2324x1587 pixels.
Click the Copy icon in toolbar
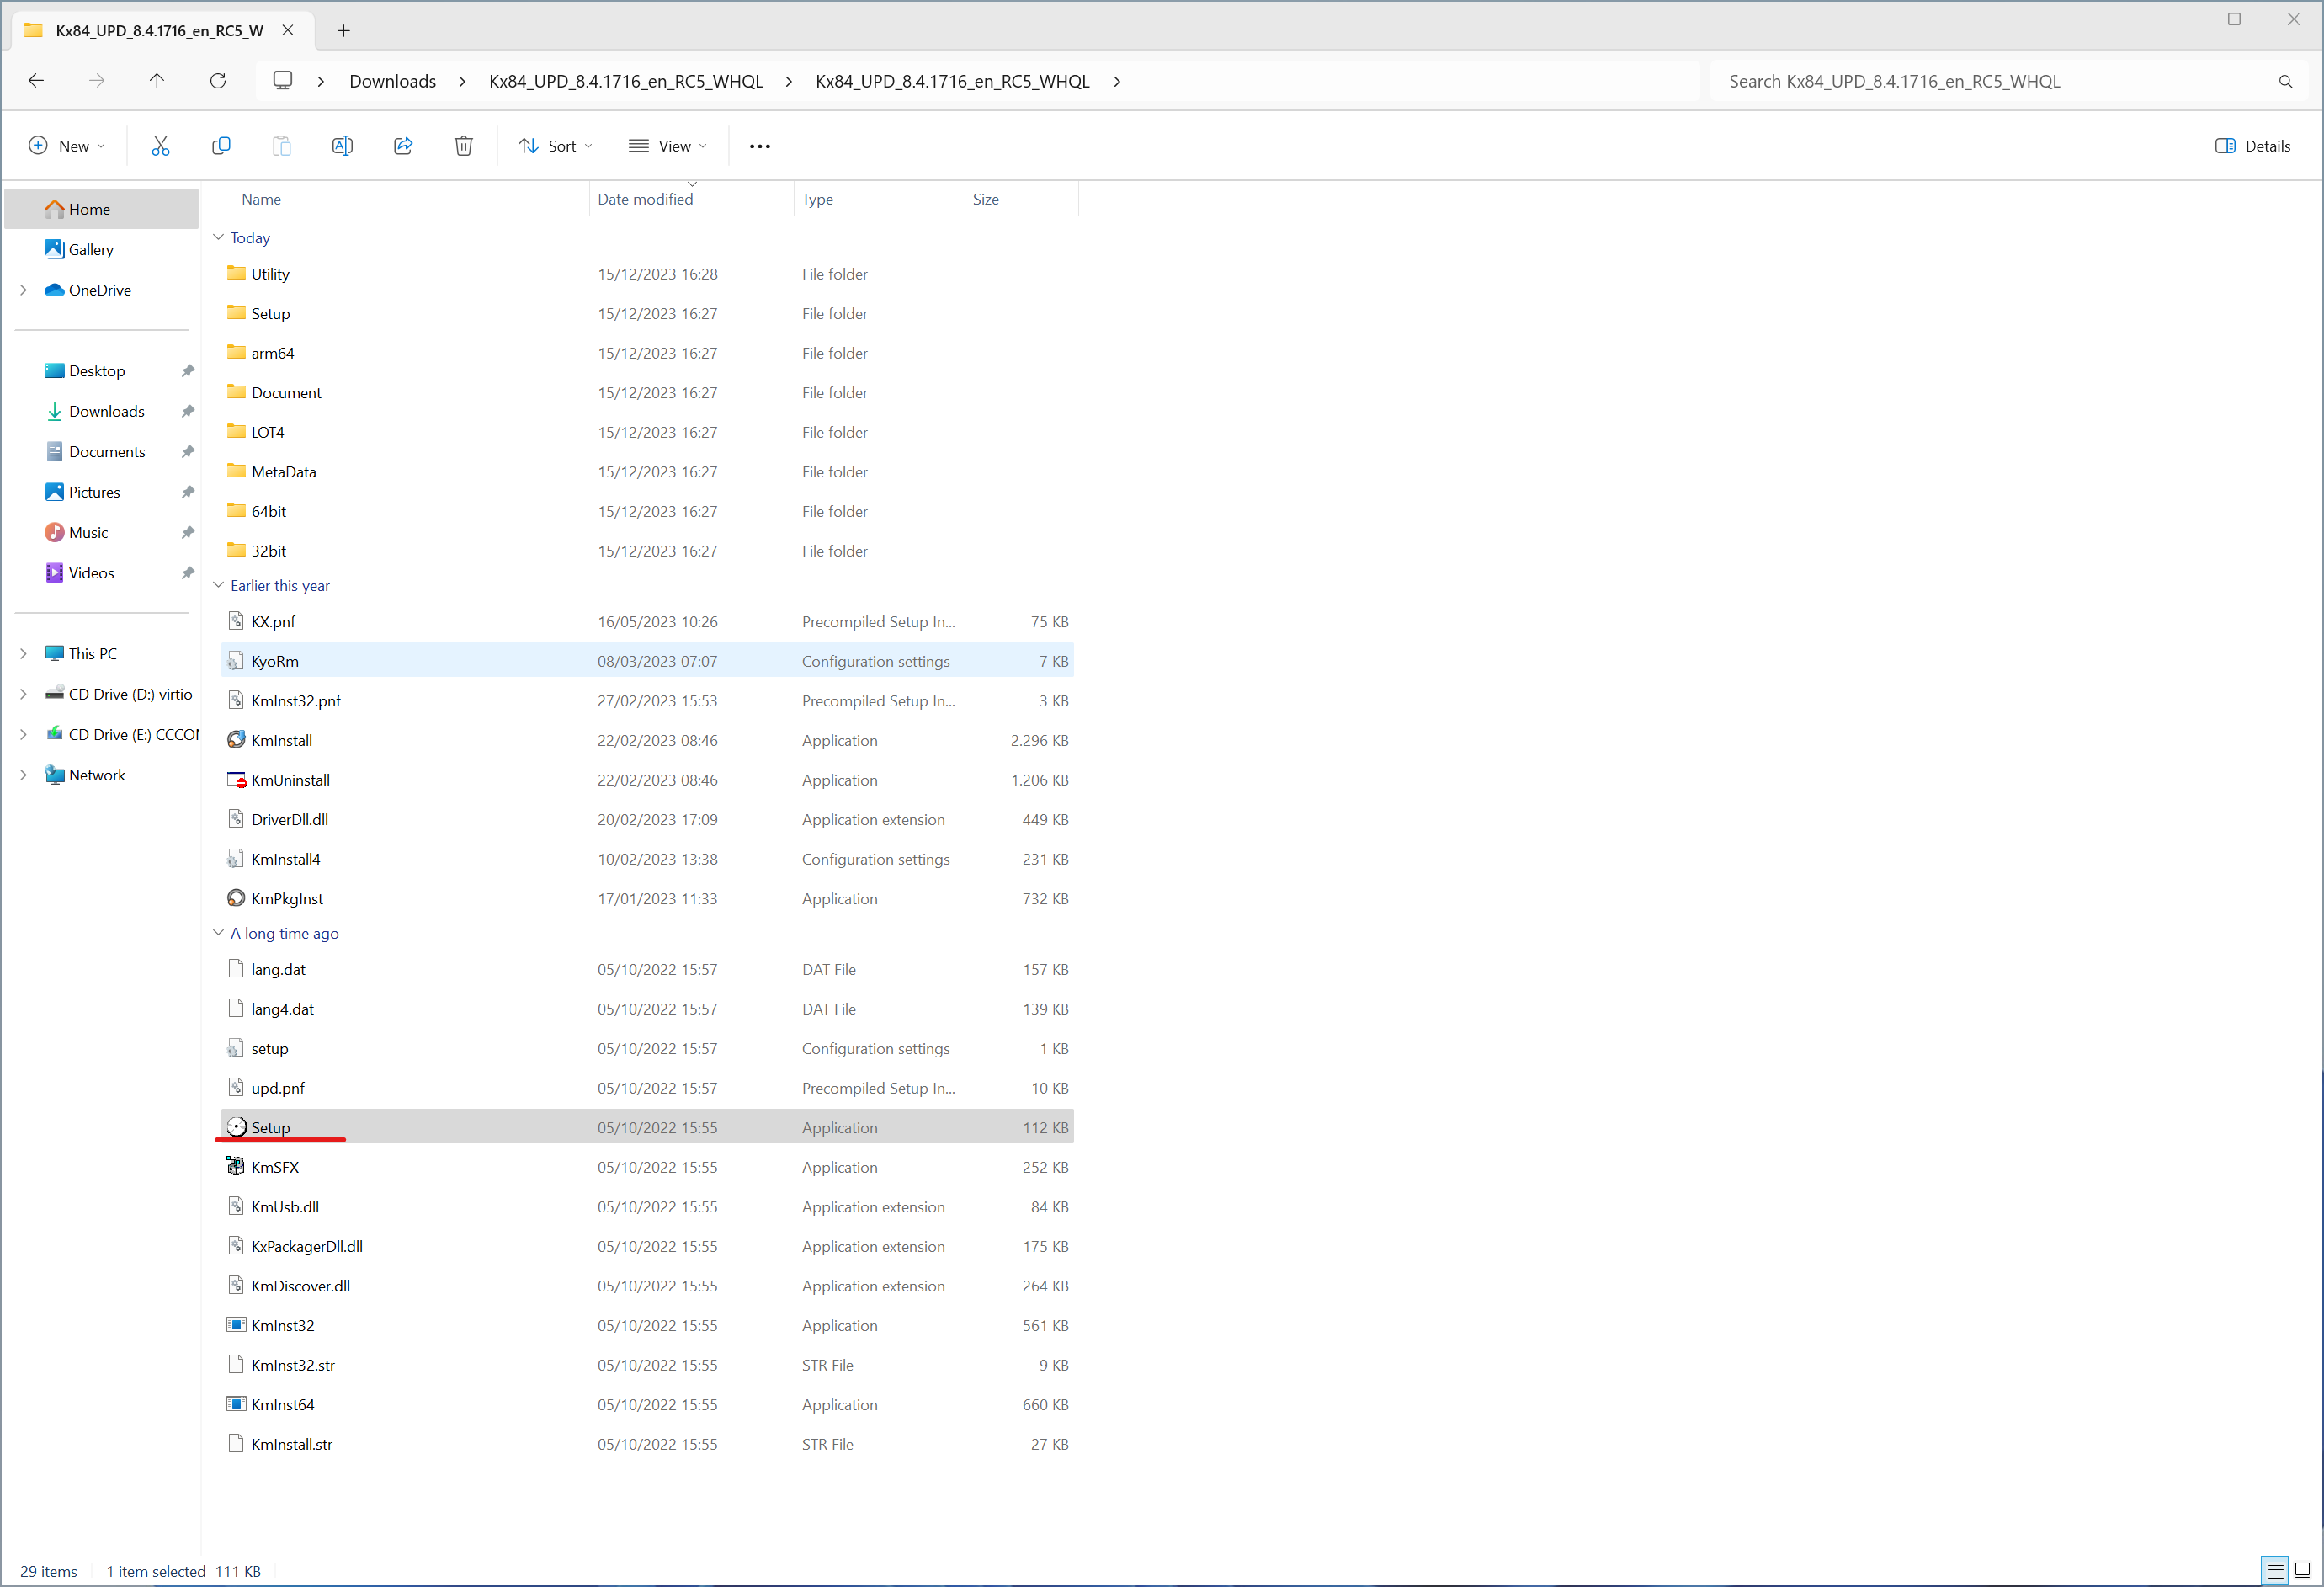click(x=221, y=146)
